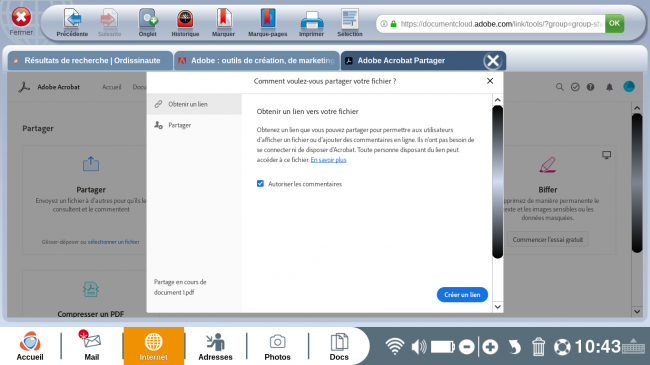Screen dimensions: 650x365
Task: Close the Adobe Acrobat Partager tab
Action: point(492,61)
